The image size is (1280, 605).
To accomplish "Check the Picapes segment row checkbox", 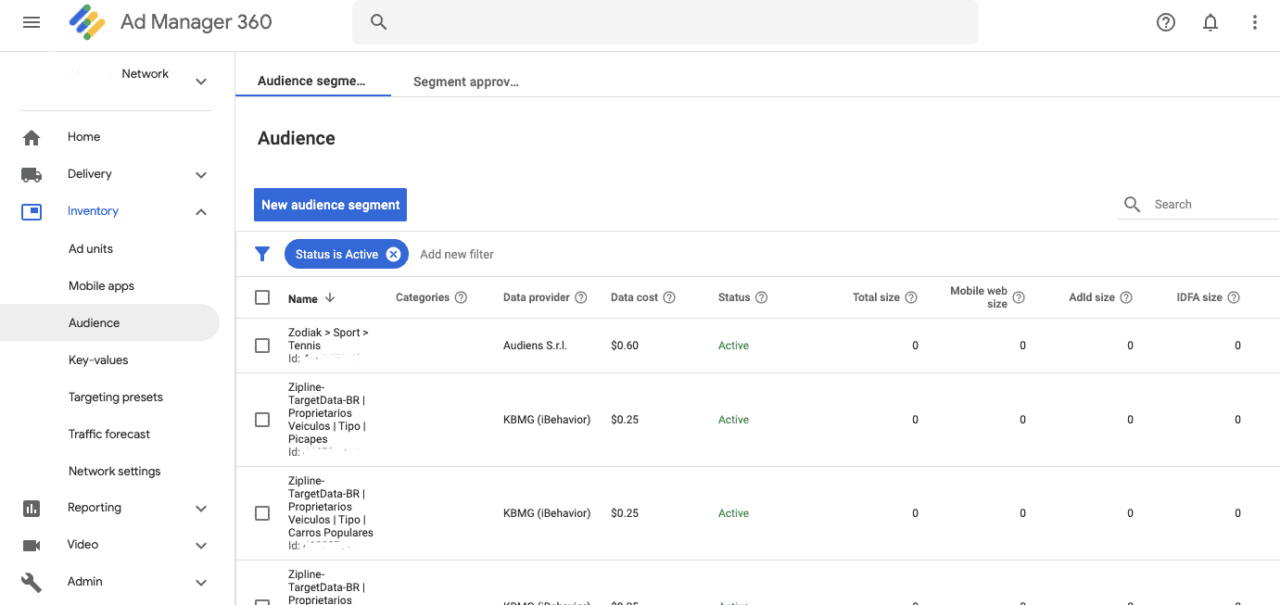I will click(262, 419).
